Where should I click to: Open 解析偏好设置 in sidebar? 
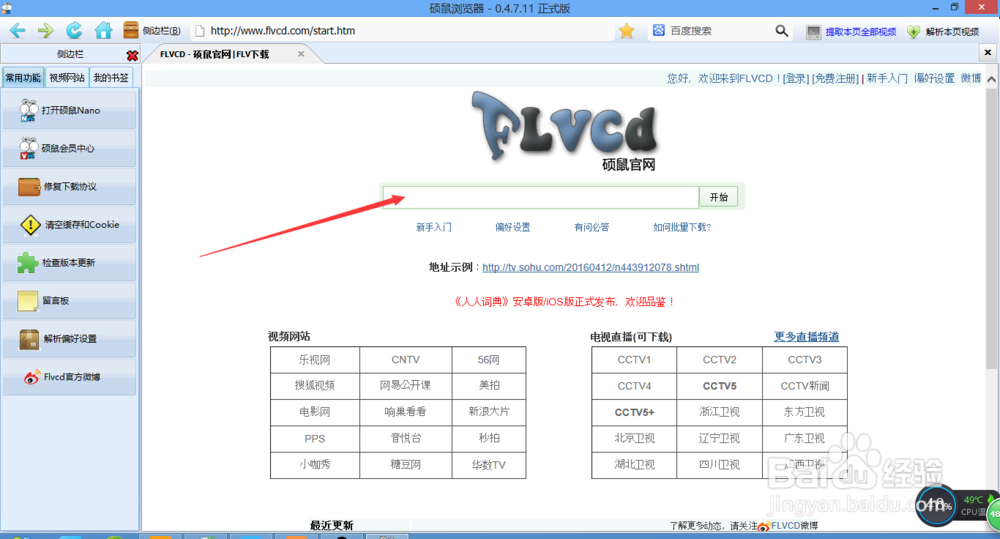(x=70, y=339)
